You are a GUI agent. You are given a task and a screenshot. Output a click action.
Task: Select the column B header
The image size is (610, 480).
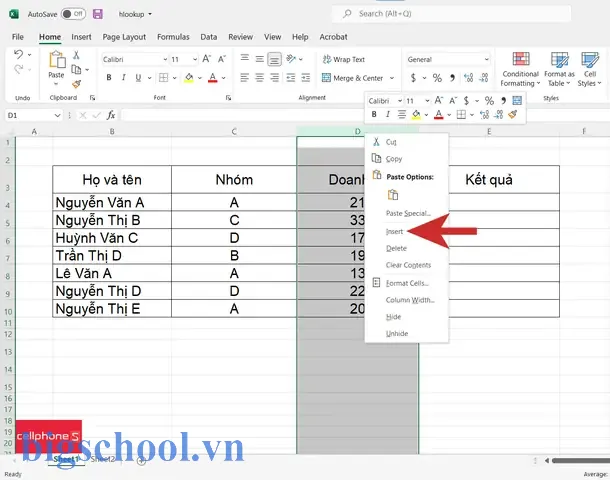pos(112,131)
